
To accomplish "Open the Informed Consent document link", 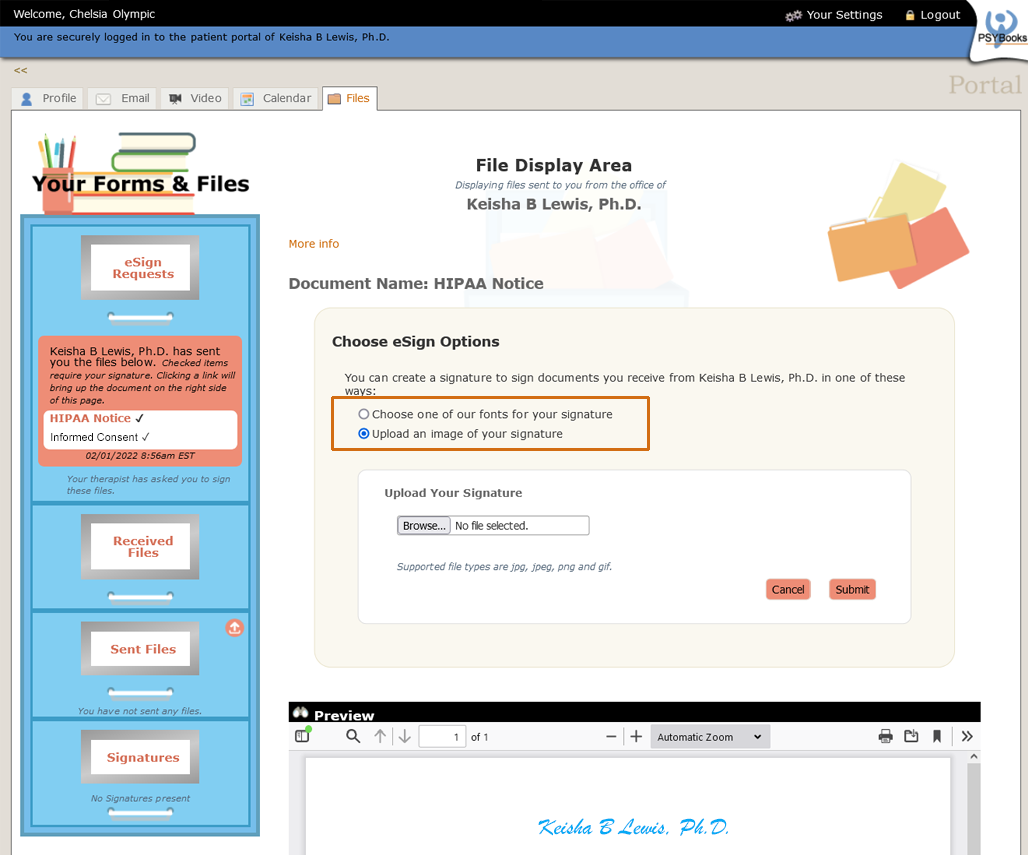I will [x=94, y=437].
